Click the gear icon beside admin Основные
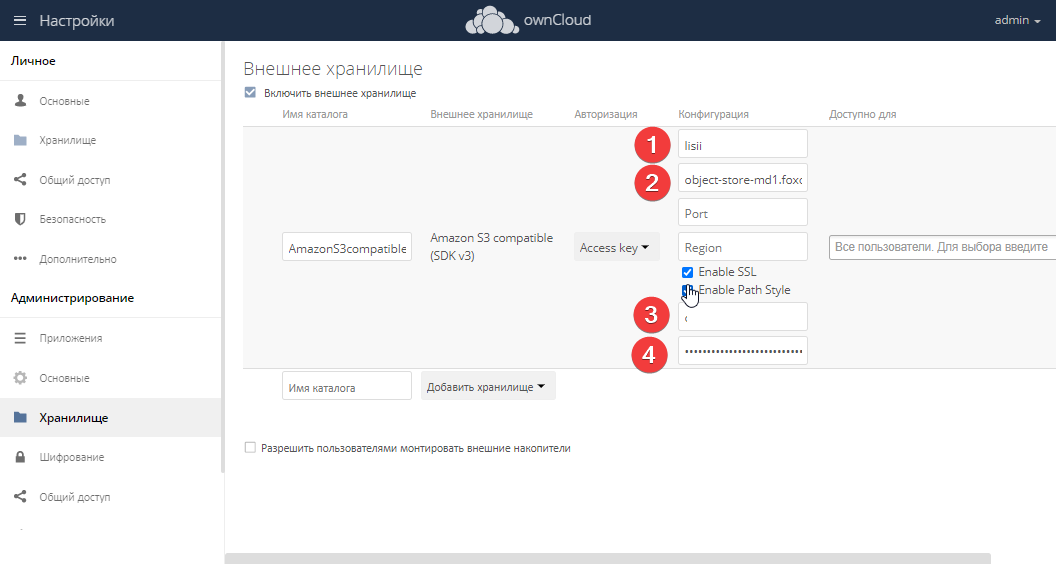 [x=20, y=377]
